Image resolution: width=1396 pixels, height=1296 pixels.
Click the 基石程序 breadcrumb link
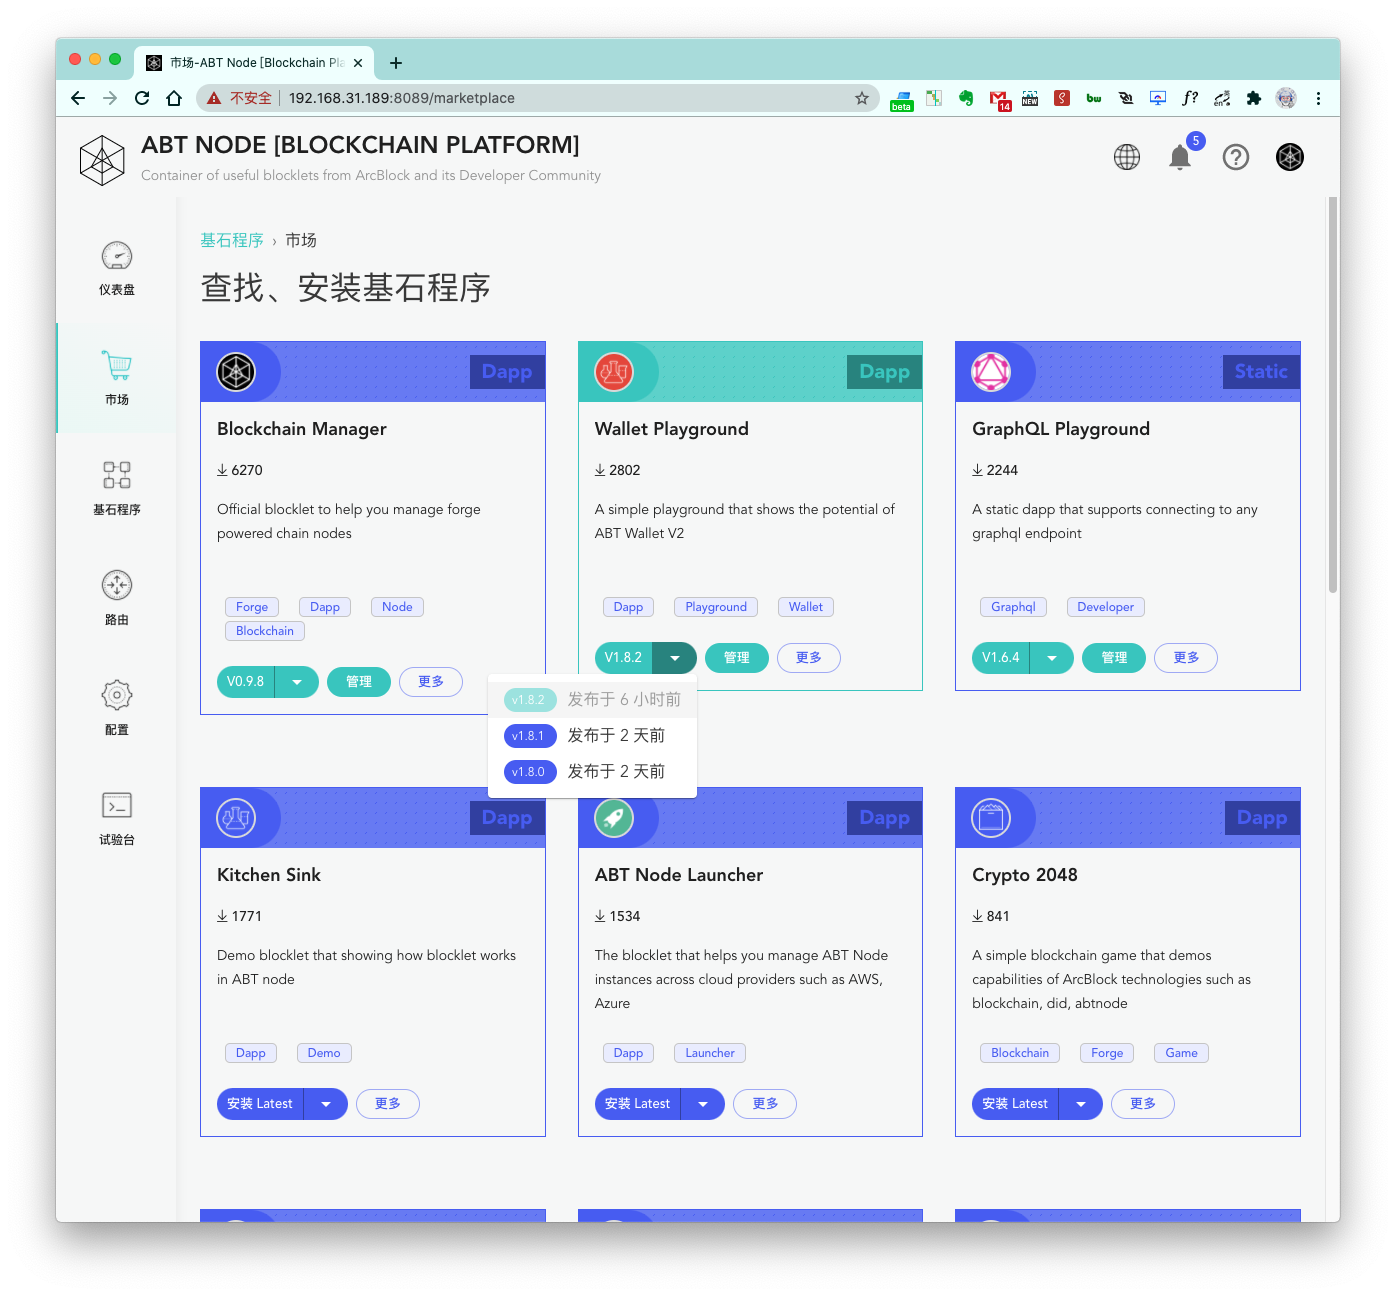(232, 240)
